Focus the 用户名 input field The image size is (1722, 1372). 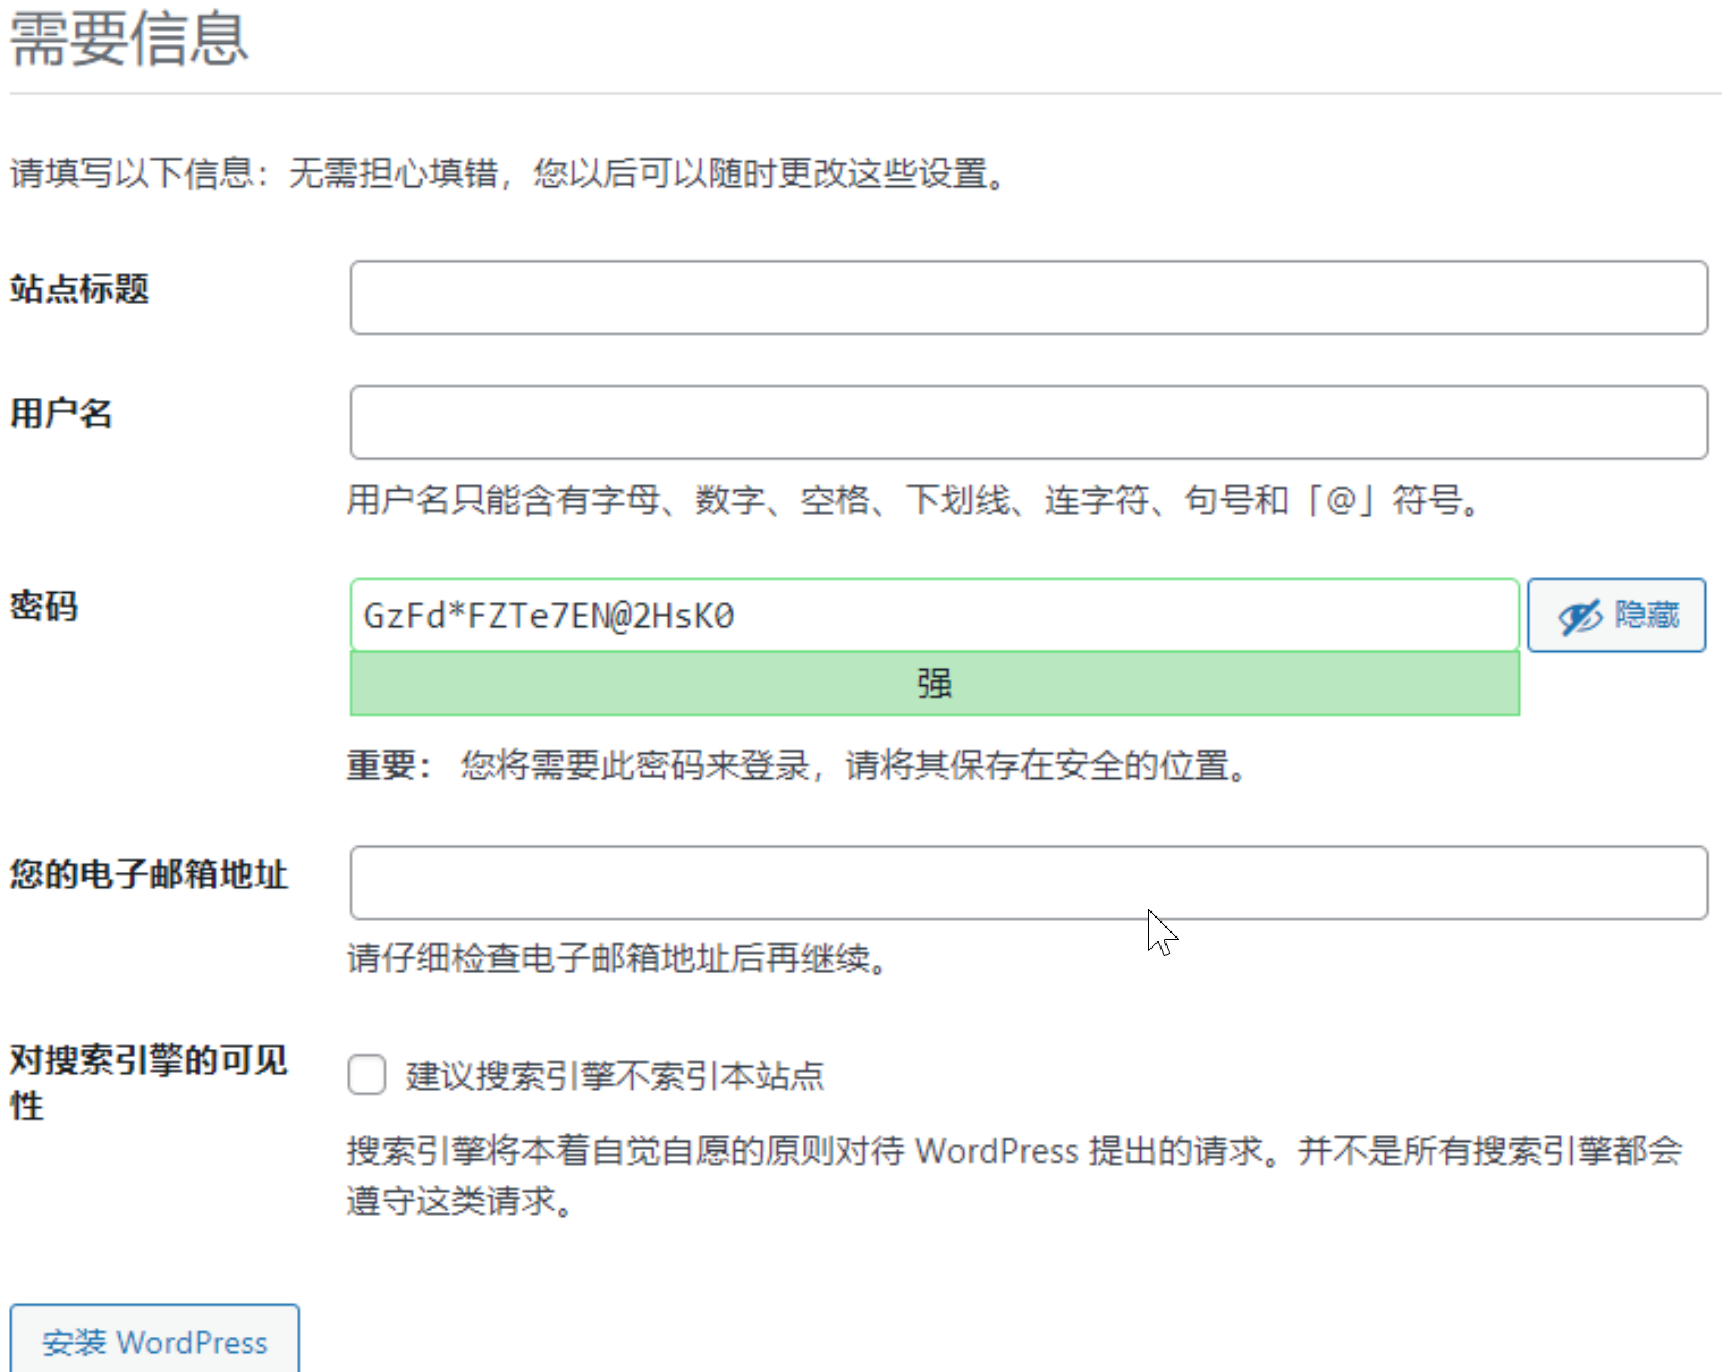1028,423
